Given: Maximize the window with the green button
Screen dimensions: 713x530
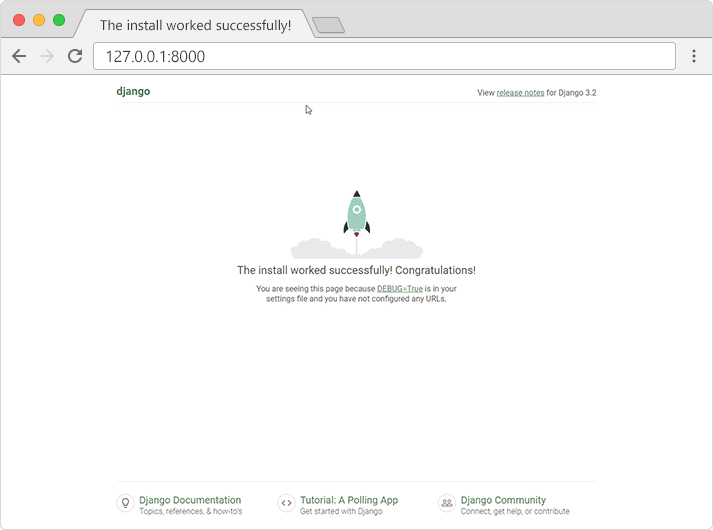Looking at the screenshot, I should point(59,20).
